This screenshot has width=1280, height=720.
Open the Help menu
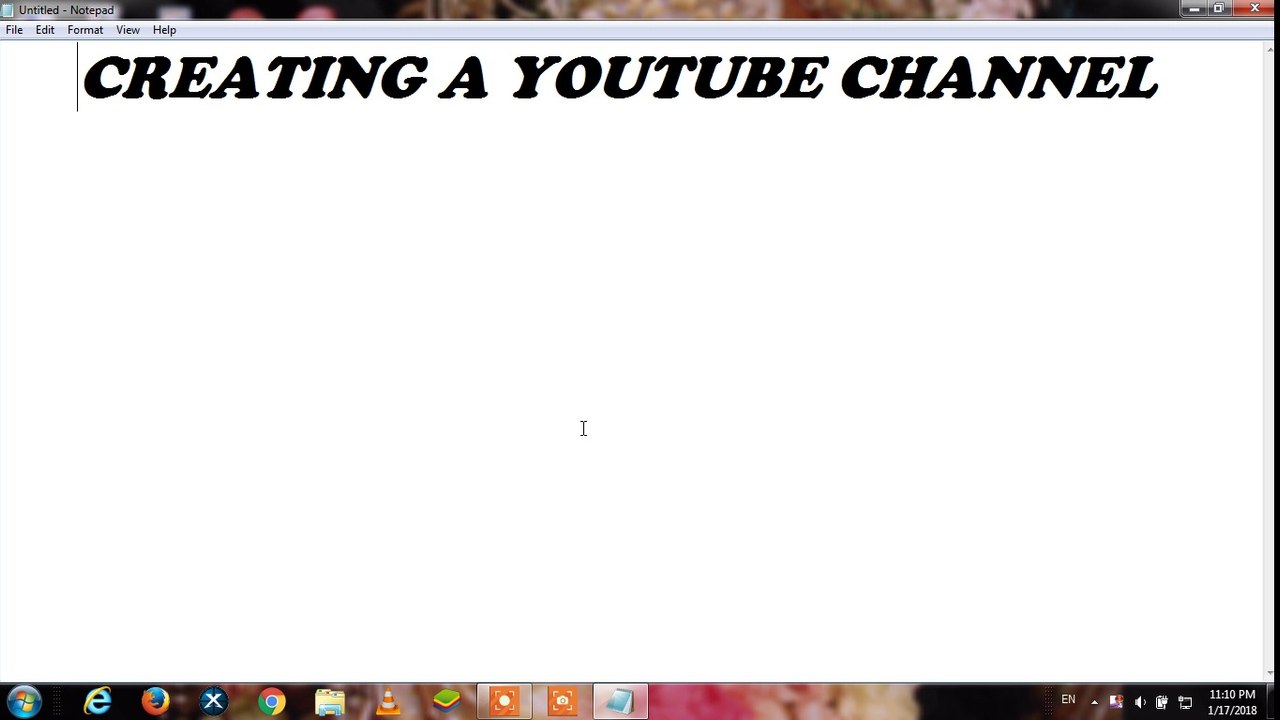coord(164,30)
